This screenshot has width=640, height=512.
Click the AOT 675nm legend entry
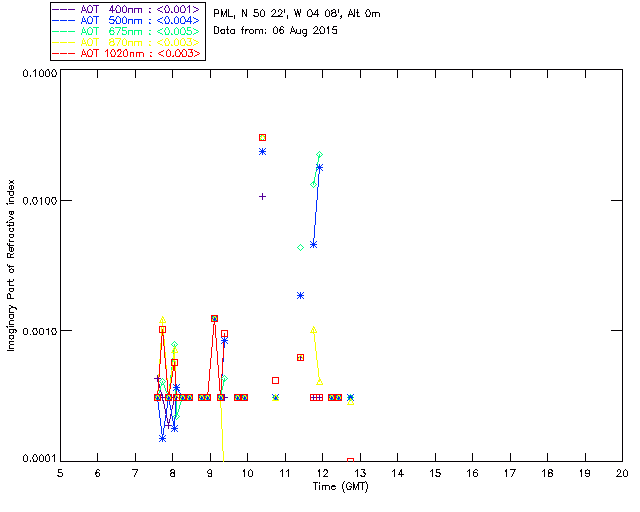[127, 31]
